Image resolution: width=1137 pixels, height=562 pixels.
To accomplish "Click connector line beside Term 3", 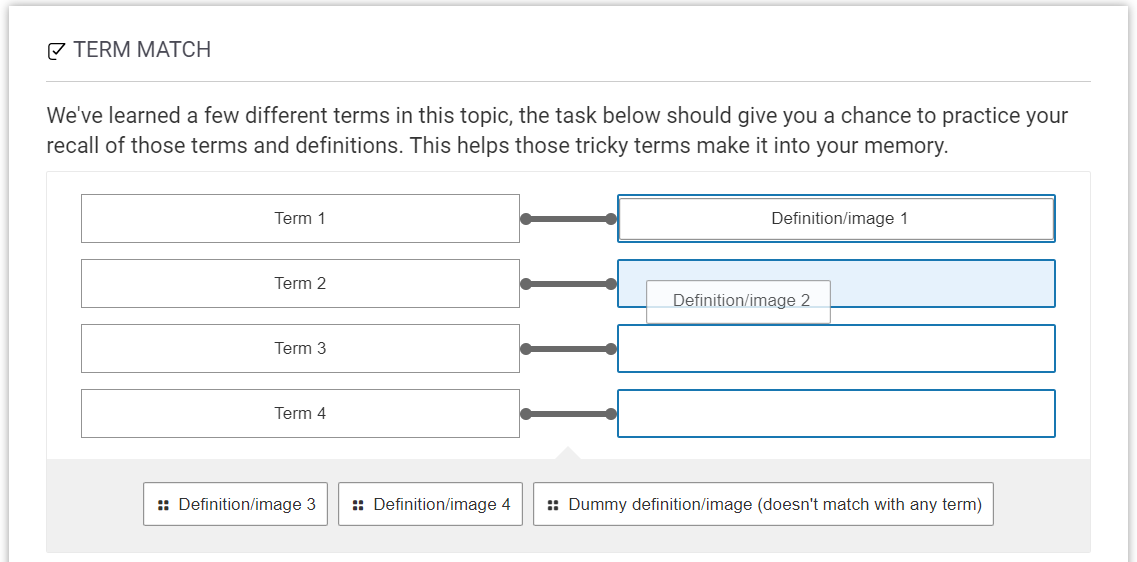I will (x=568, y=349).
